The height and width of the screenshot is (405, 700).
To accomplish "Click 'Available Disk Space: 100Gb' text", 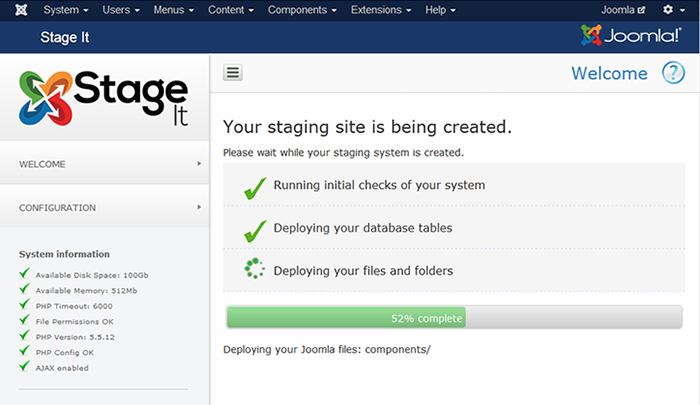I will point(92,275).
